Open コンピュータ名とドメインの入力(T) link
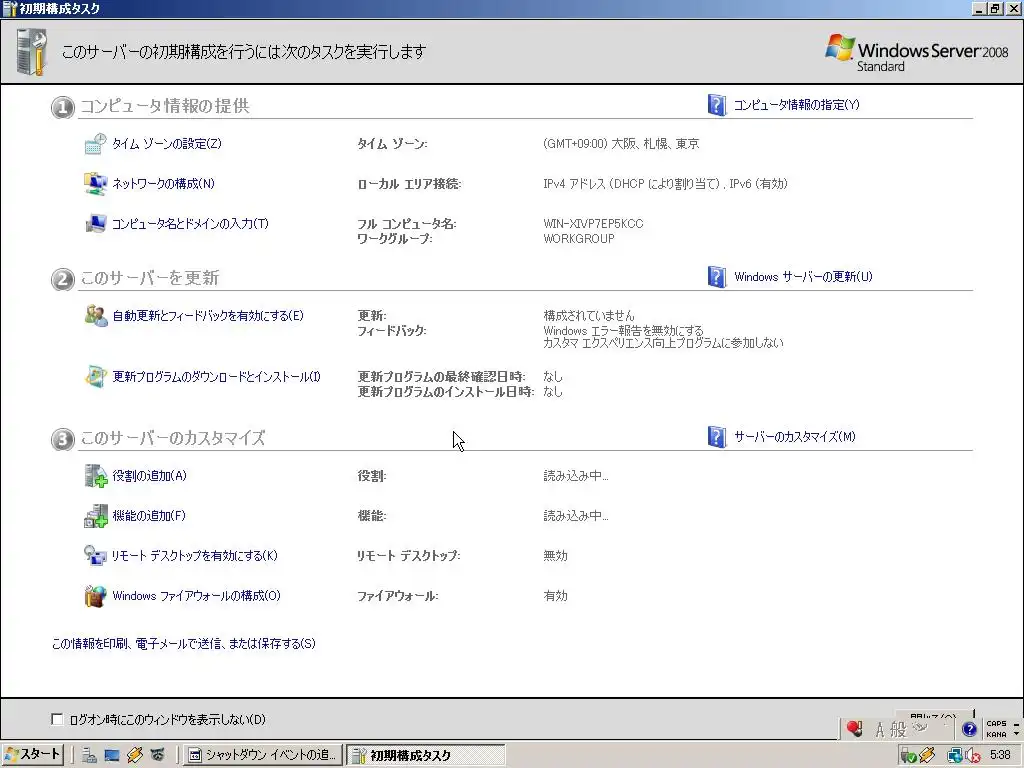The width and height of the screenshot is (1024, 768). point(190,224)
